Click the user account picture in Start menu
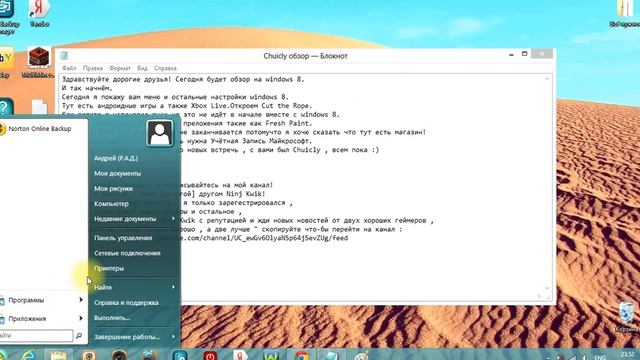This screenshot has width=640, height=360. tap(160, 133)
